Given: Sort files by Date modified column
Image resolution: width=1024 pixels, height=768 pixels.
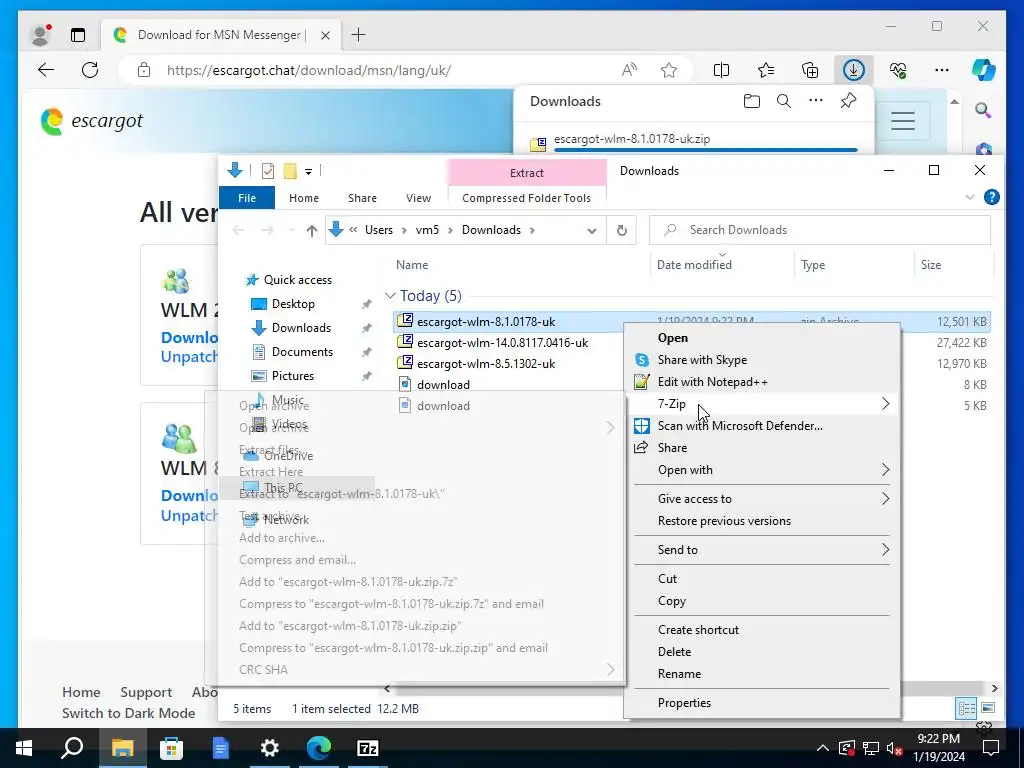Looking at the screenshot, I should coord(694,264).
